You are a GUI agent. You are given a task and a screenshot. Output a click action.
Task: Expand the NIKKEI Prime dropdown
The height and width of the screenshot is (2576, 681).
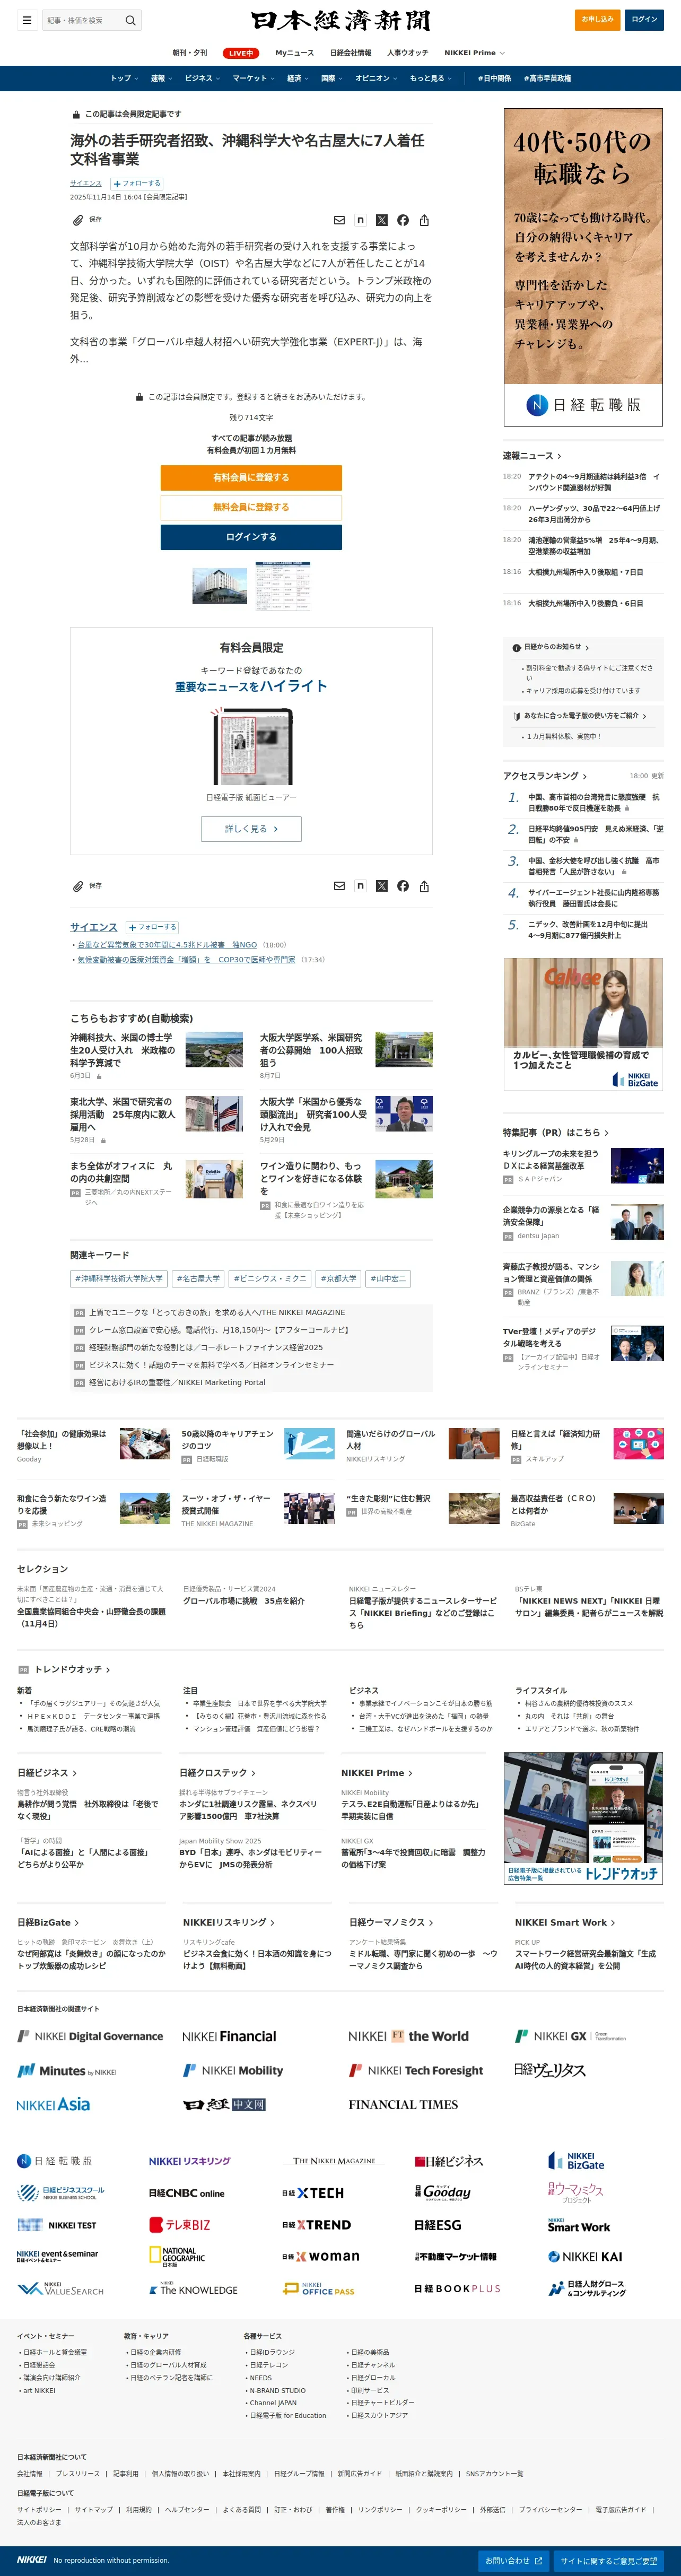[474, 53]
